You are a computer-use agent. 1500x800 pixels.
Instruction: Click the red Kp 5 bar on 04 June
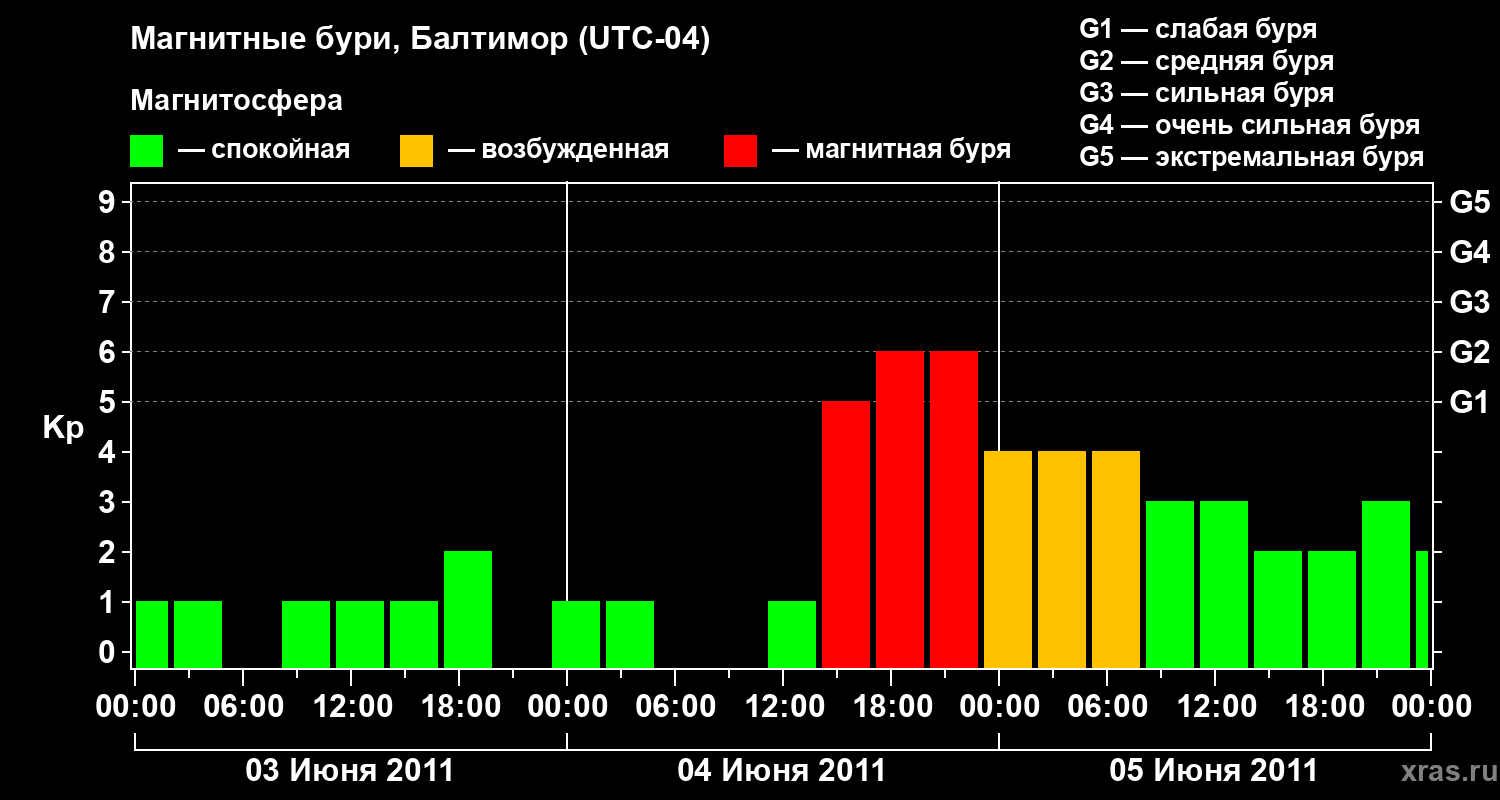[846, 535]
